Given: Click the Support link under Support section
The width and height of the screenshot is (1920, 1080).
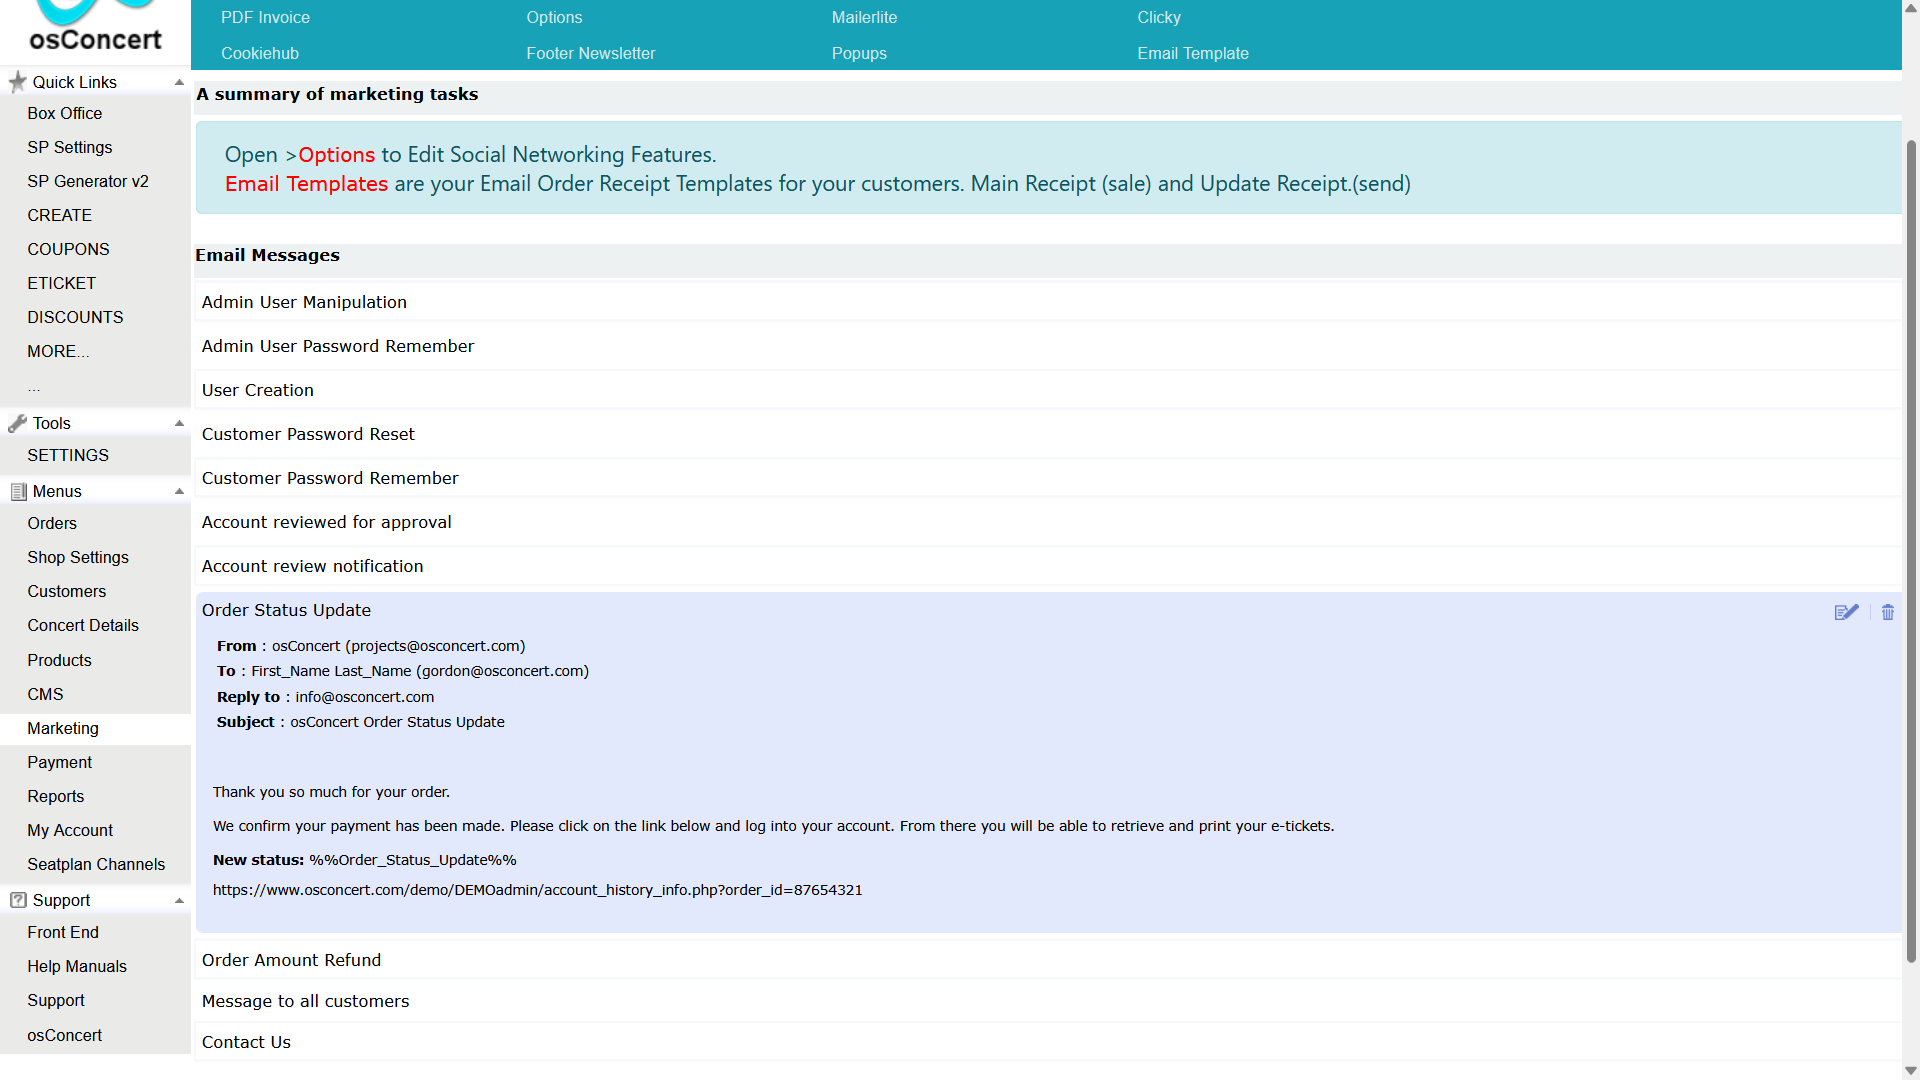Looking at the screenshot, I should 56,1000.
